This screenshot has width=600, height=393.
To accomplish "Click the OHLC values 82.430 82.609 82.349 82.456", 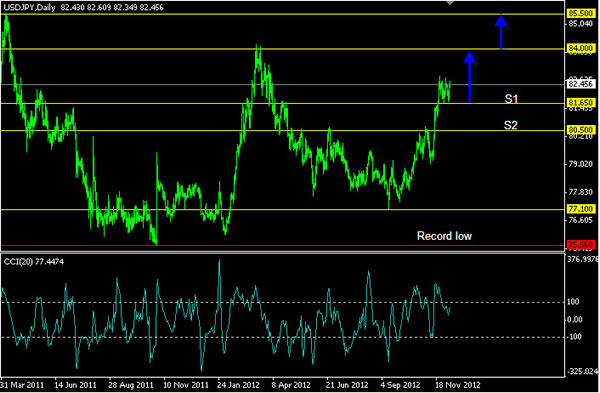I will coord(112,7).
